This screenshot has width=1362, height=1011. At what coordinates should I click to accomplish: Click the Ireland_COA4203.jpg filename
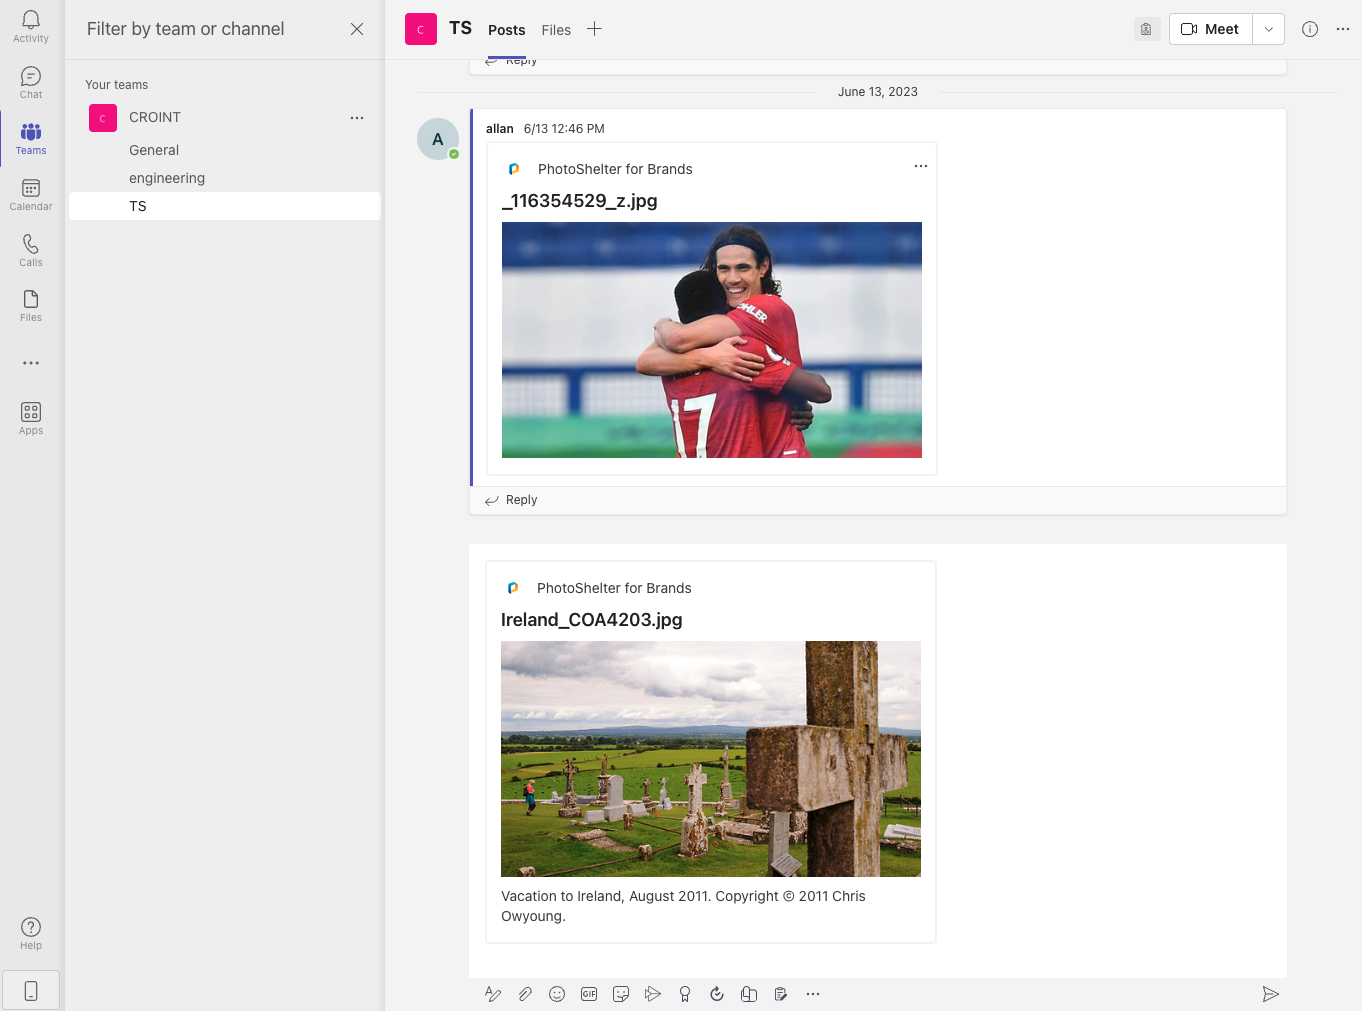coord(592,620)
